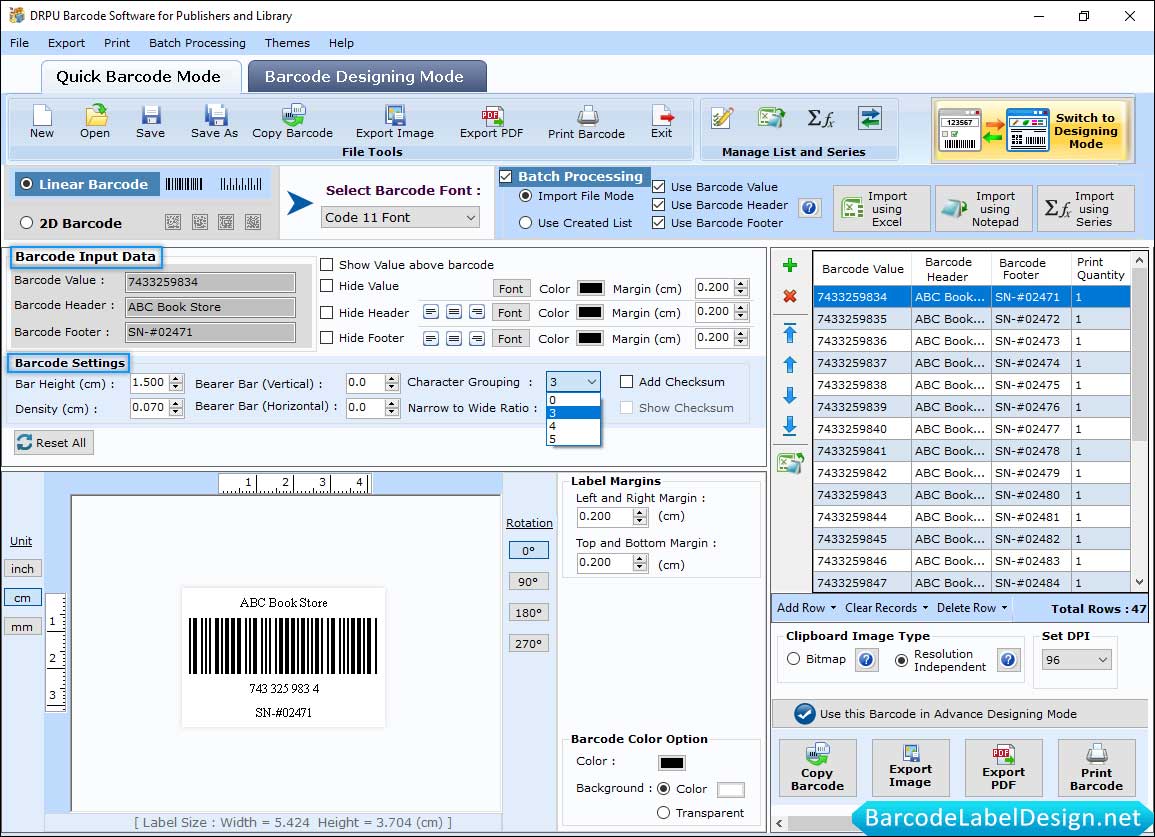1155x837 pixels.
Task: Open the Export menu
Action: pos(66,43)
